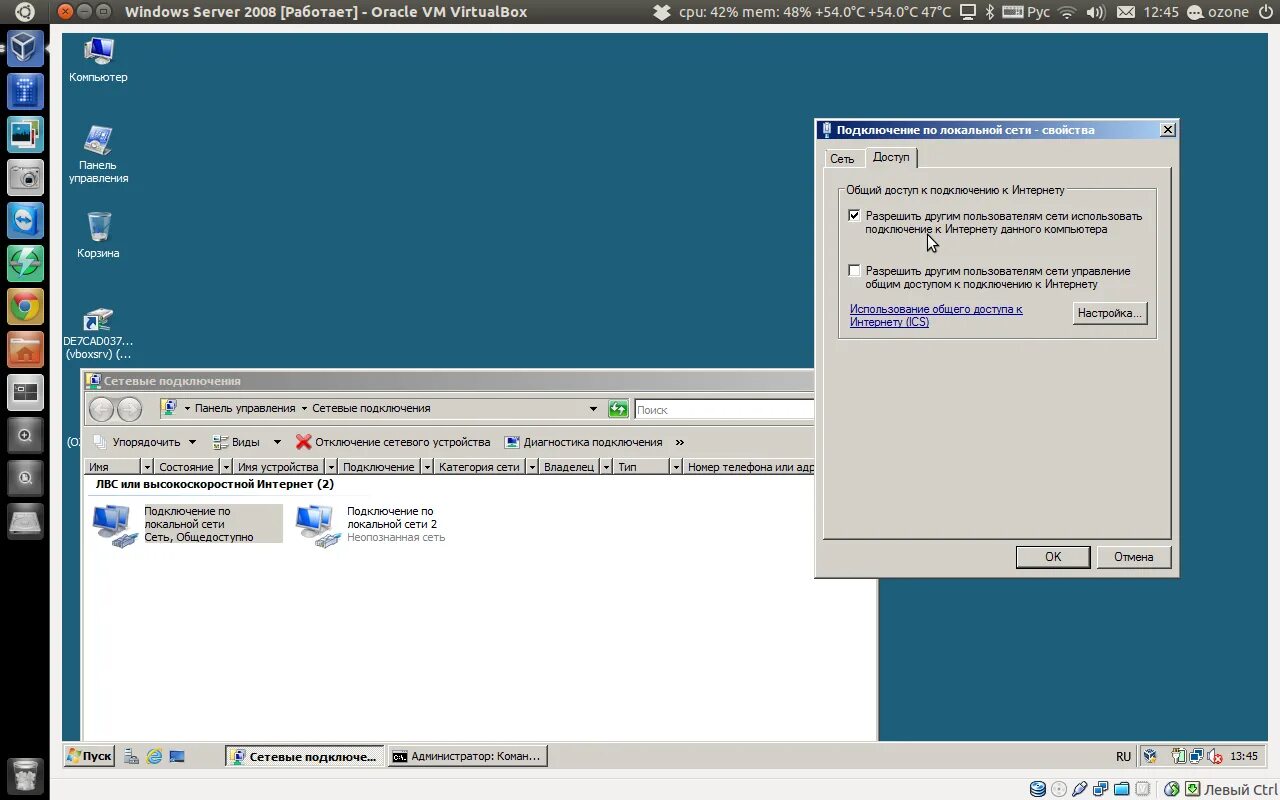Open the address bar history dropdown arrow

(x=593, y=409)
